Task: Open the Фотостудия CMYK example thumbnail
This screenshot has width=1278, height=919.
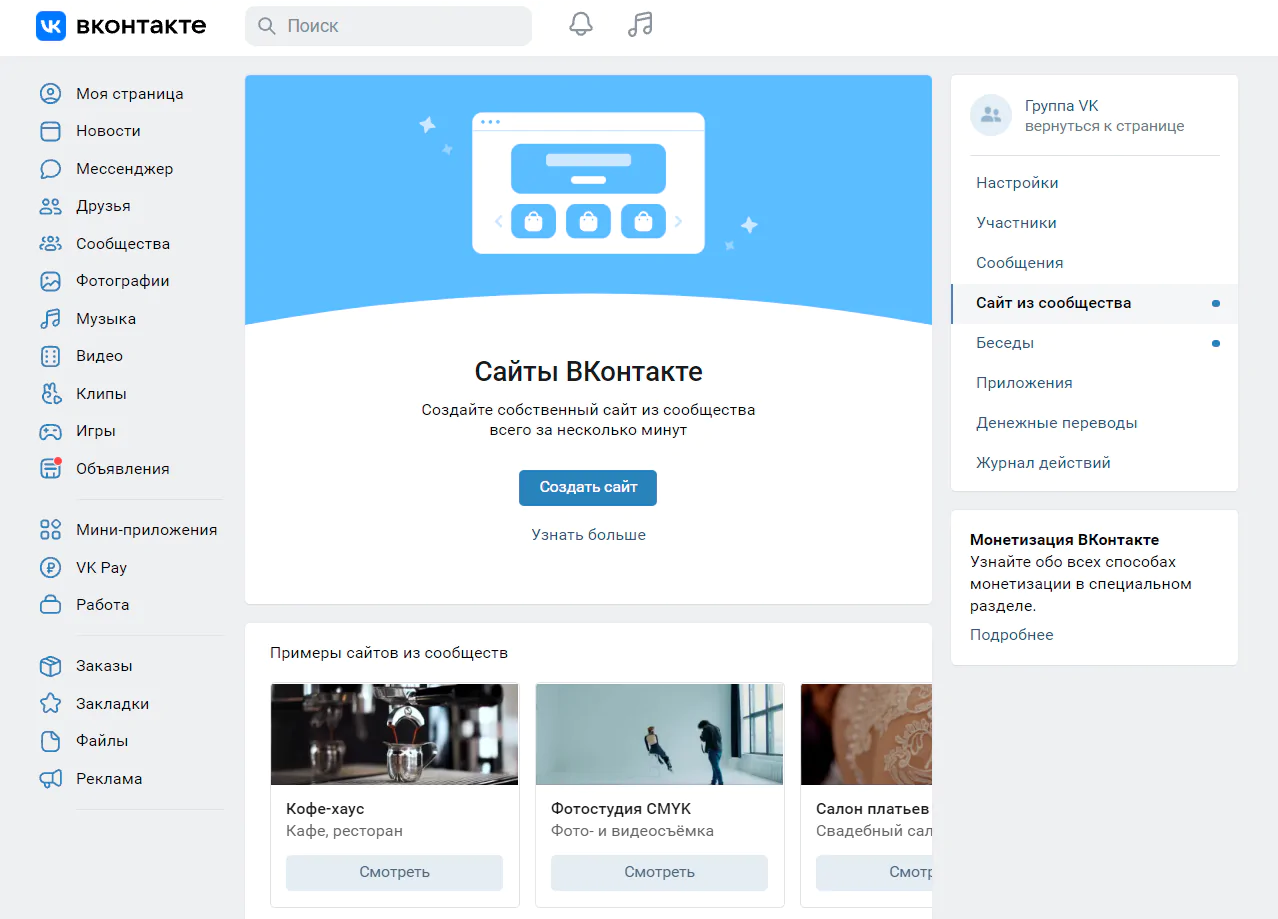Action: (659, 734)
